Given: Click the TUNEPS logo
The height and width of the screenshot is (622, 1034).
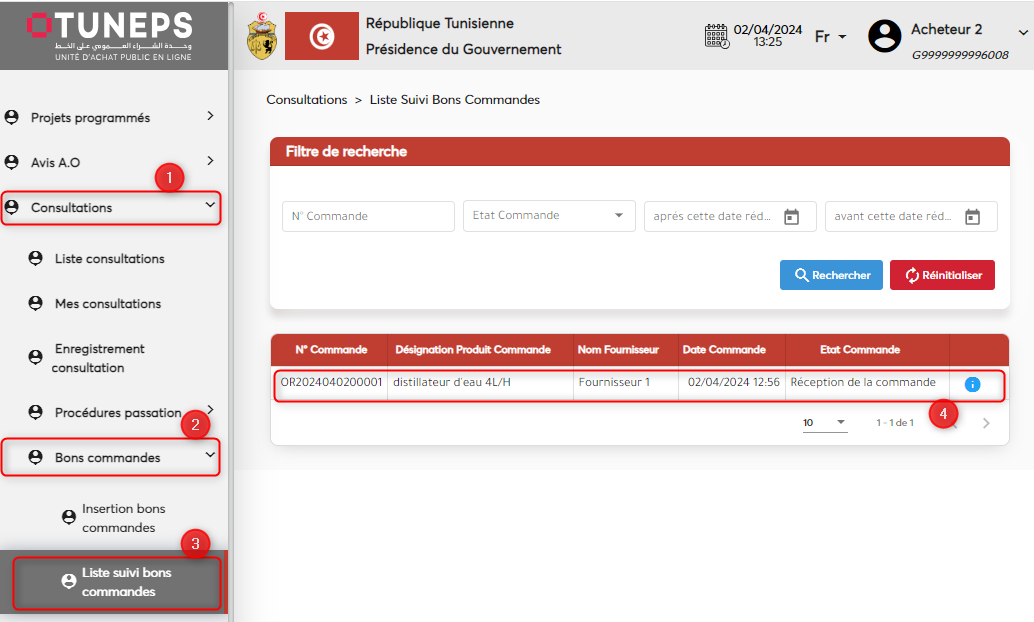Looking at the screenshot, I should click(110, 34).
